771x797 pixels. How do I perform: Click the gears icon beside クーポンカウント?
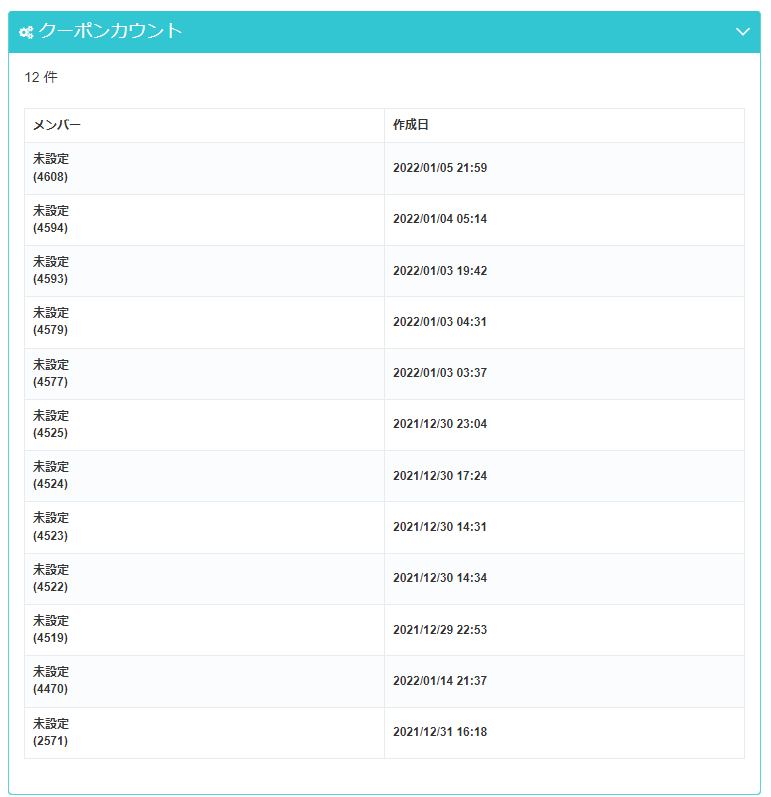pos(26,32)
